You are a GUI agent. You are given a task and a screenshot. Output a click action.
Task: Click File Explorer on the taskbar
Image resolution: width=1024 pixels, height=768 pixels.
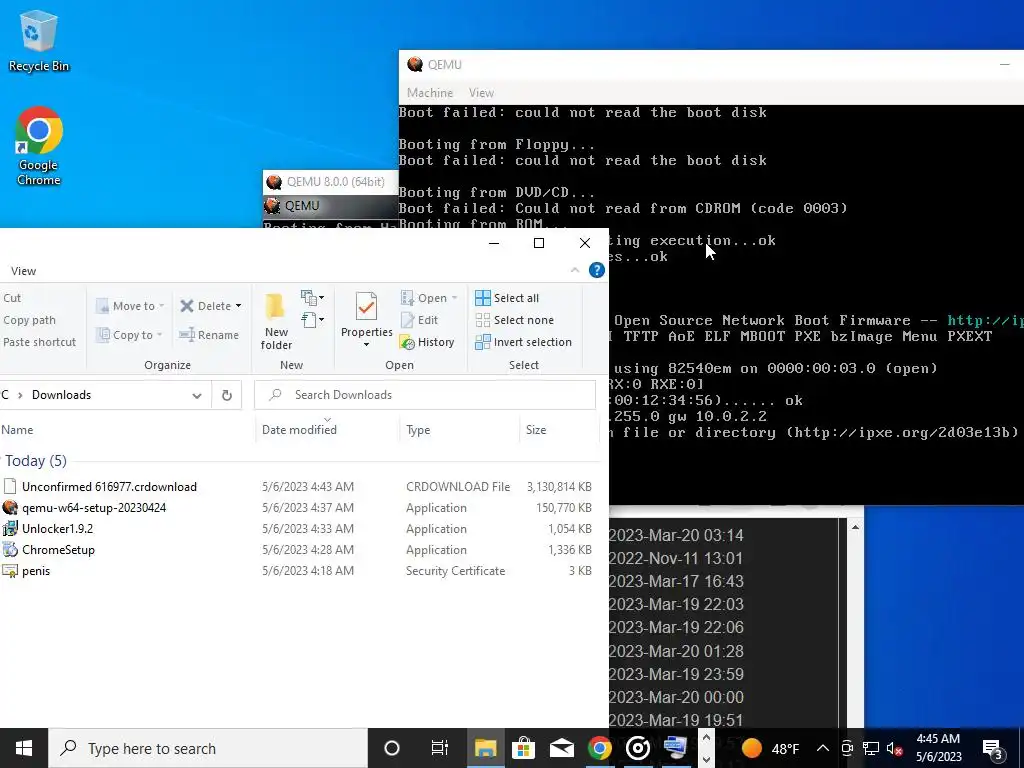pyautogui.click(x=485, y=748)
